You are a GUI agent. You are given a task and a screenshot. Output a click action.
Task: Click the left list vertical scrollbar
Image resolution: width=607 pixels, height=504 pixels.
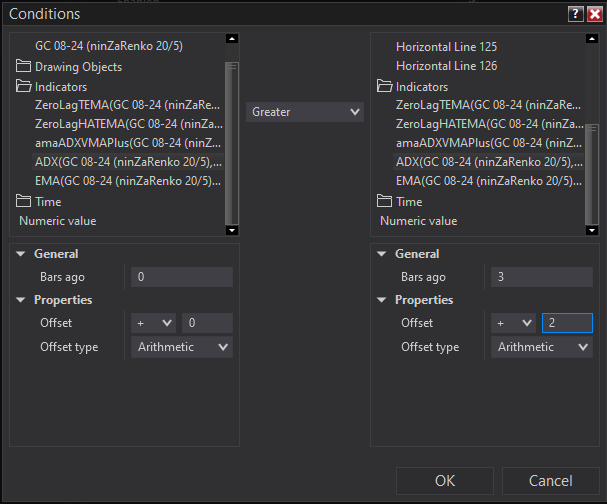[x=232, y=130]
